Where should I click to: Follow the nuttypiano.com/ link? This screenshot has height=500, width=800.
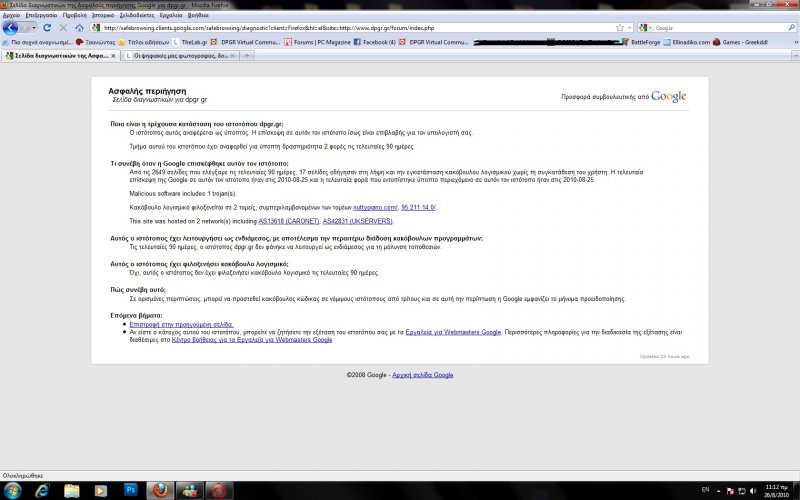click(375, 207)
